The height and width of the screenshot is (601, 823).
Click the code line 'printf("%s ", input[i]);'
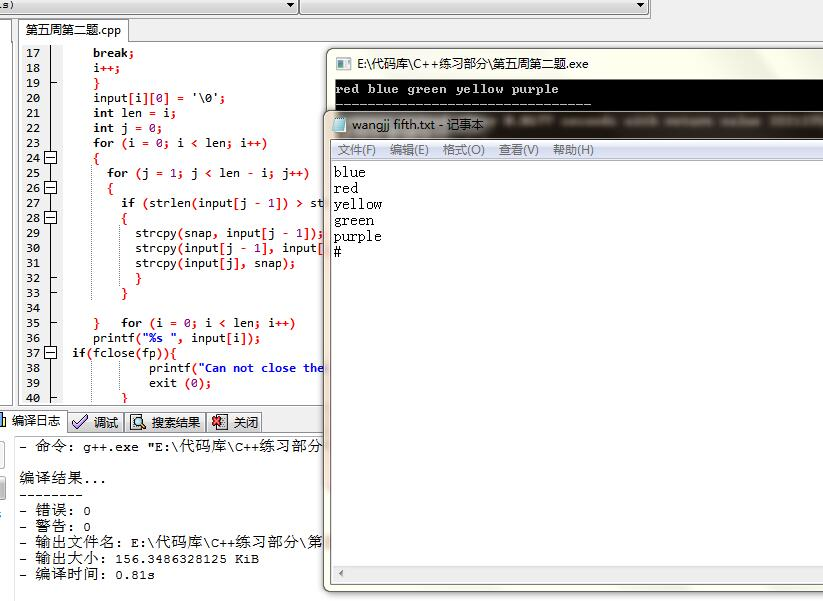[176, 339]
